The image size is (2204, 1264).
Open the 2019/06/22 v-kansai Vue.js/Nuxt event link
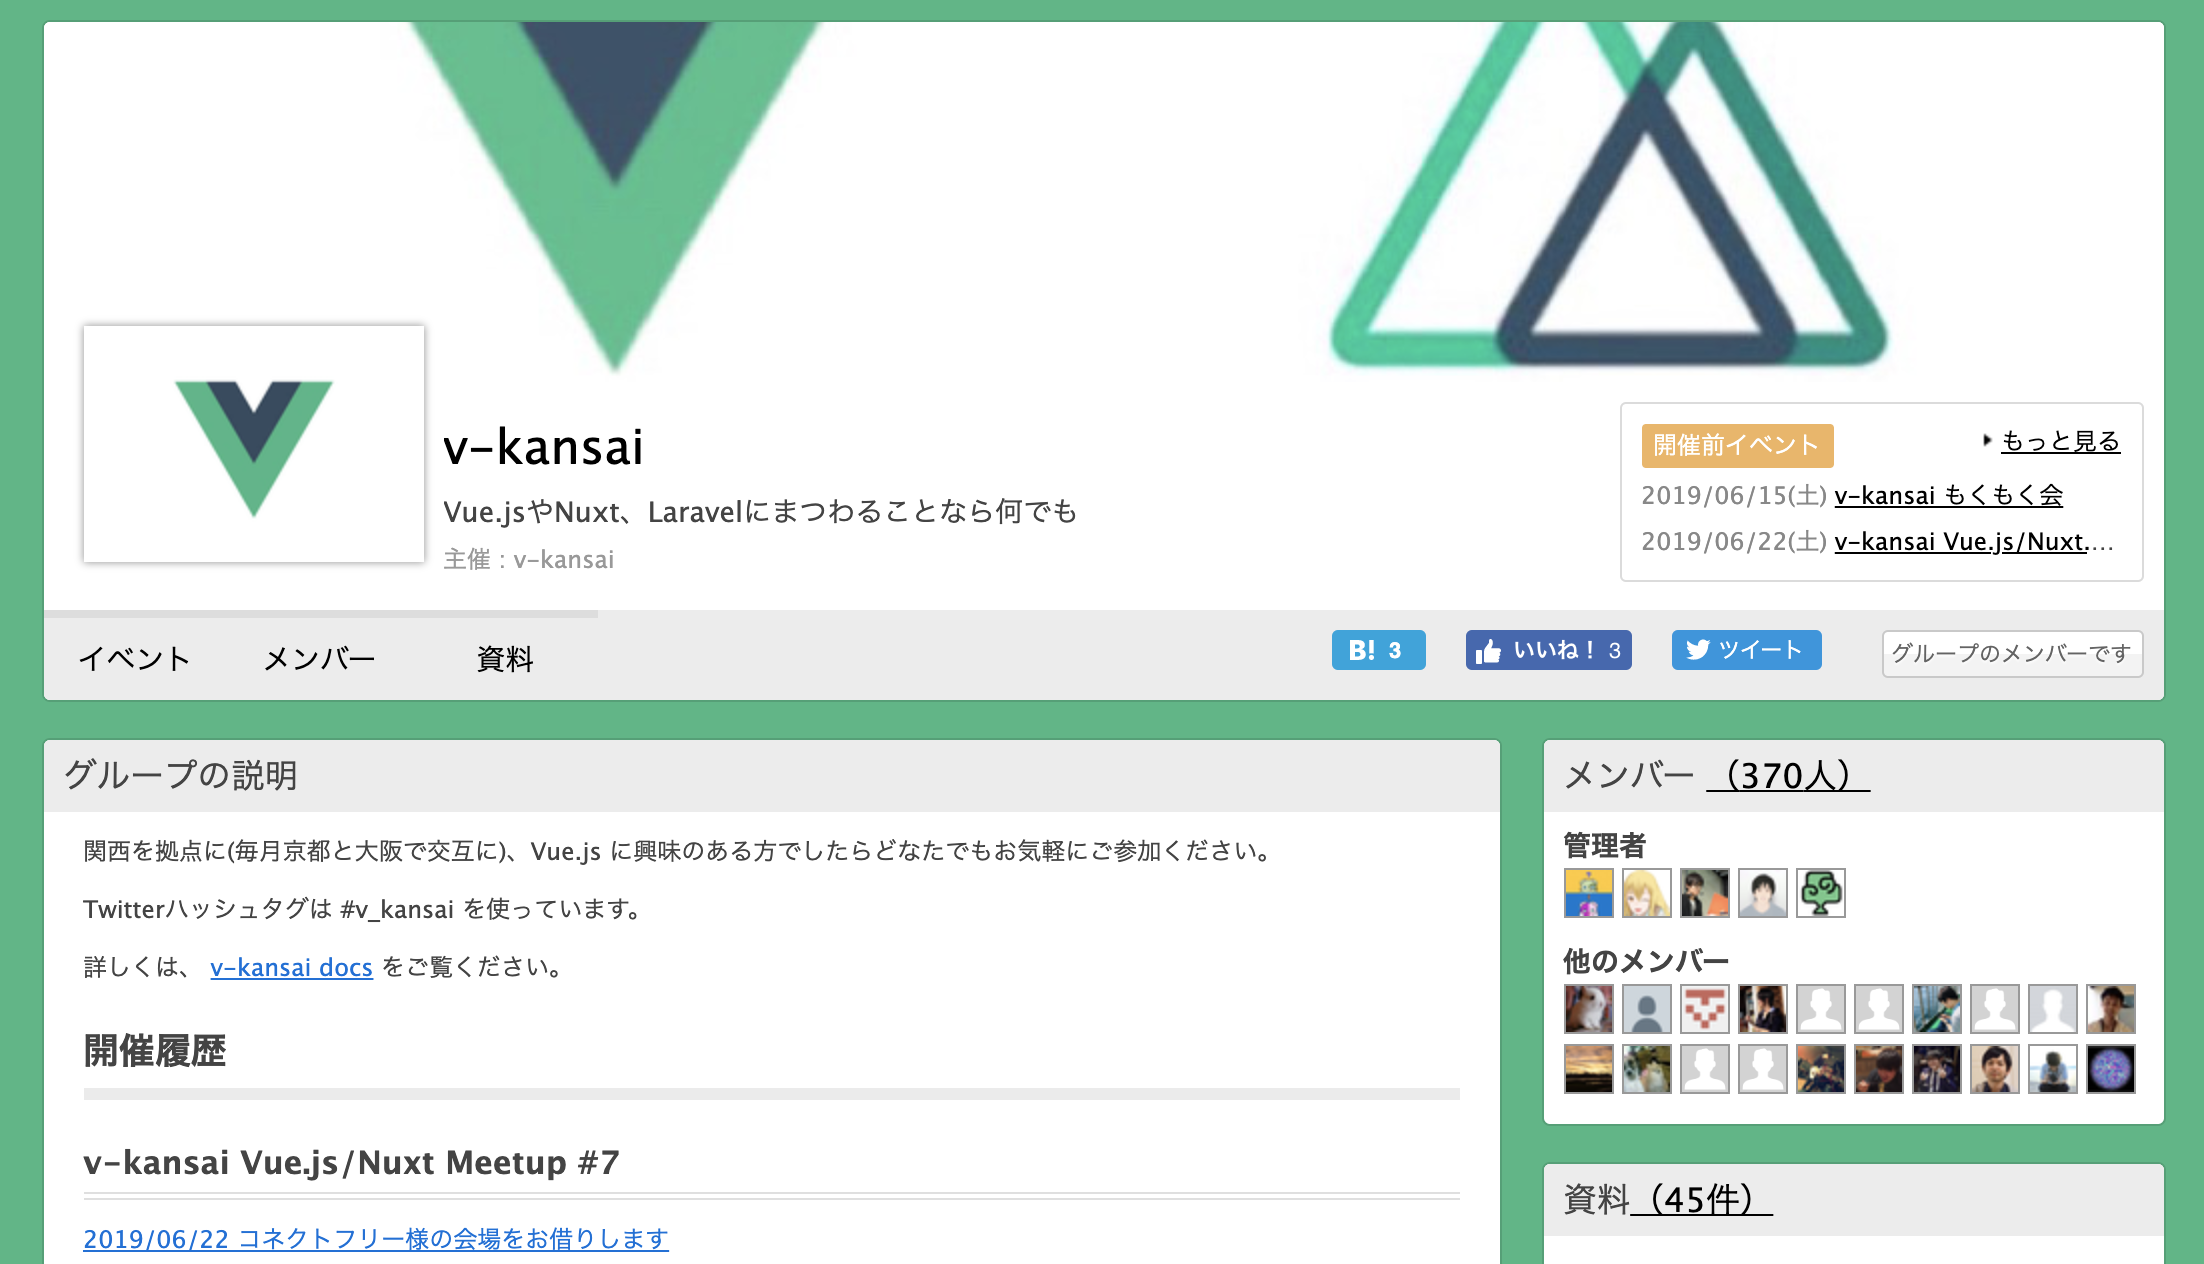1974,541
